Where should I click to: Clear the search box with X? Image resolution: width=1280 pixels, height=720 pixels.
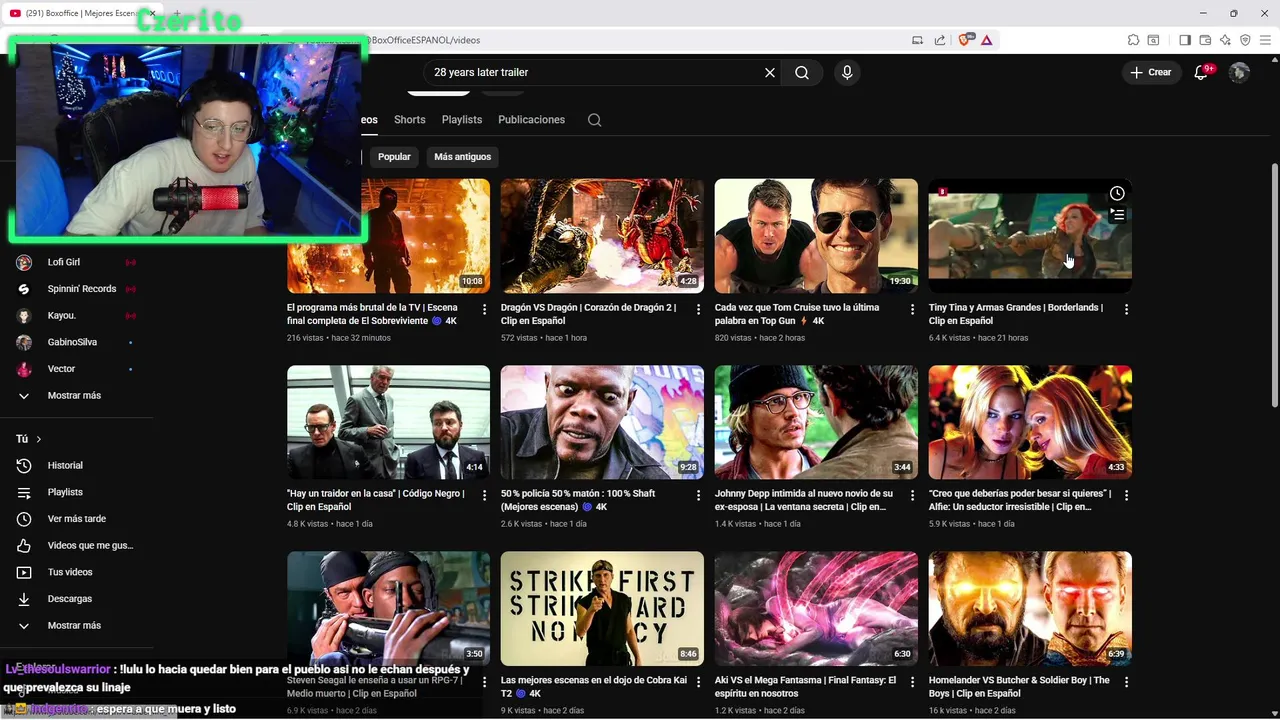coord(770,72)
